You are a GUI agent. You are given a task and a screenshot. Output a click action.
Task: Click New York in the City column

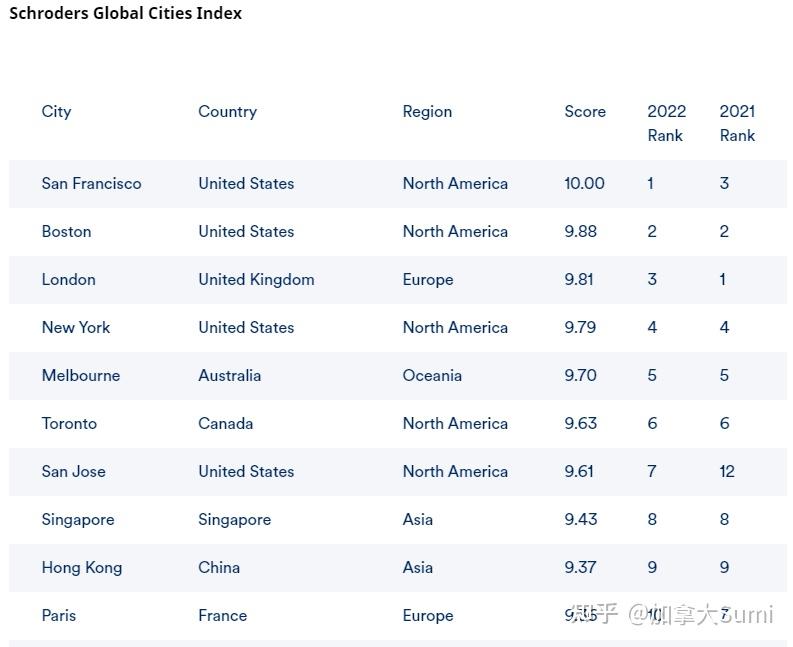[x=75, y=327]
